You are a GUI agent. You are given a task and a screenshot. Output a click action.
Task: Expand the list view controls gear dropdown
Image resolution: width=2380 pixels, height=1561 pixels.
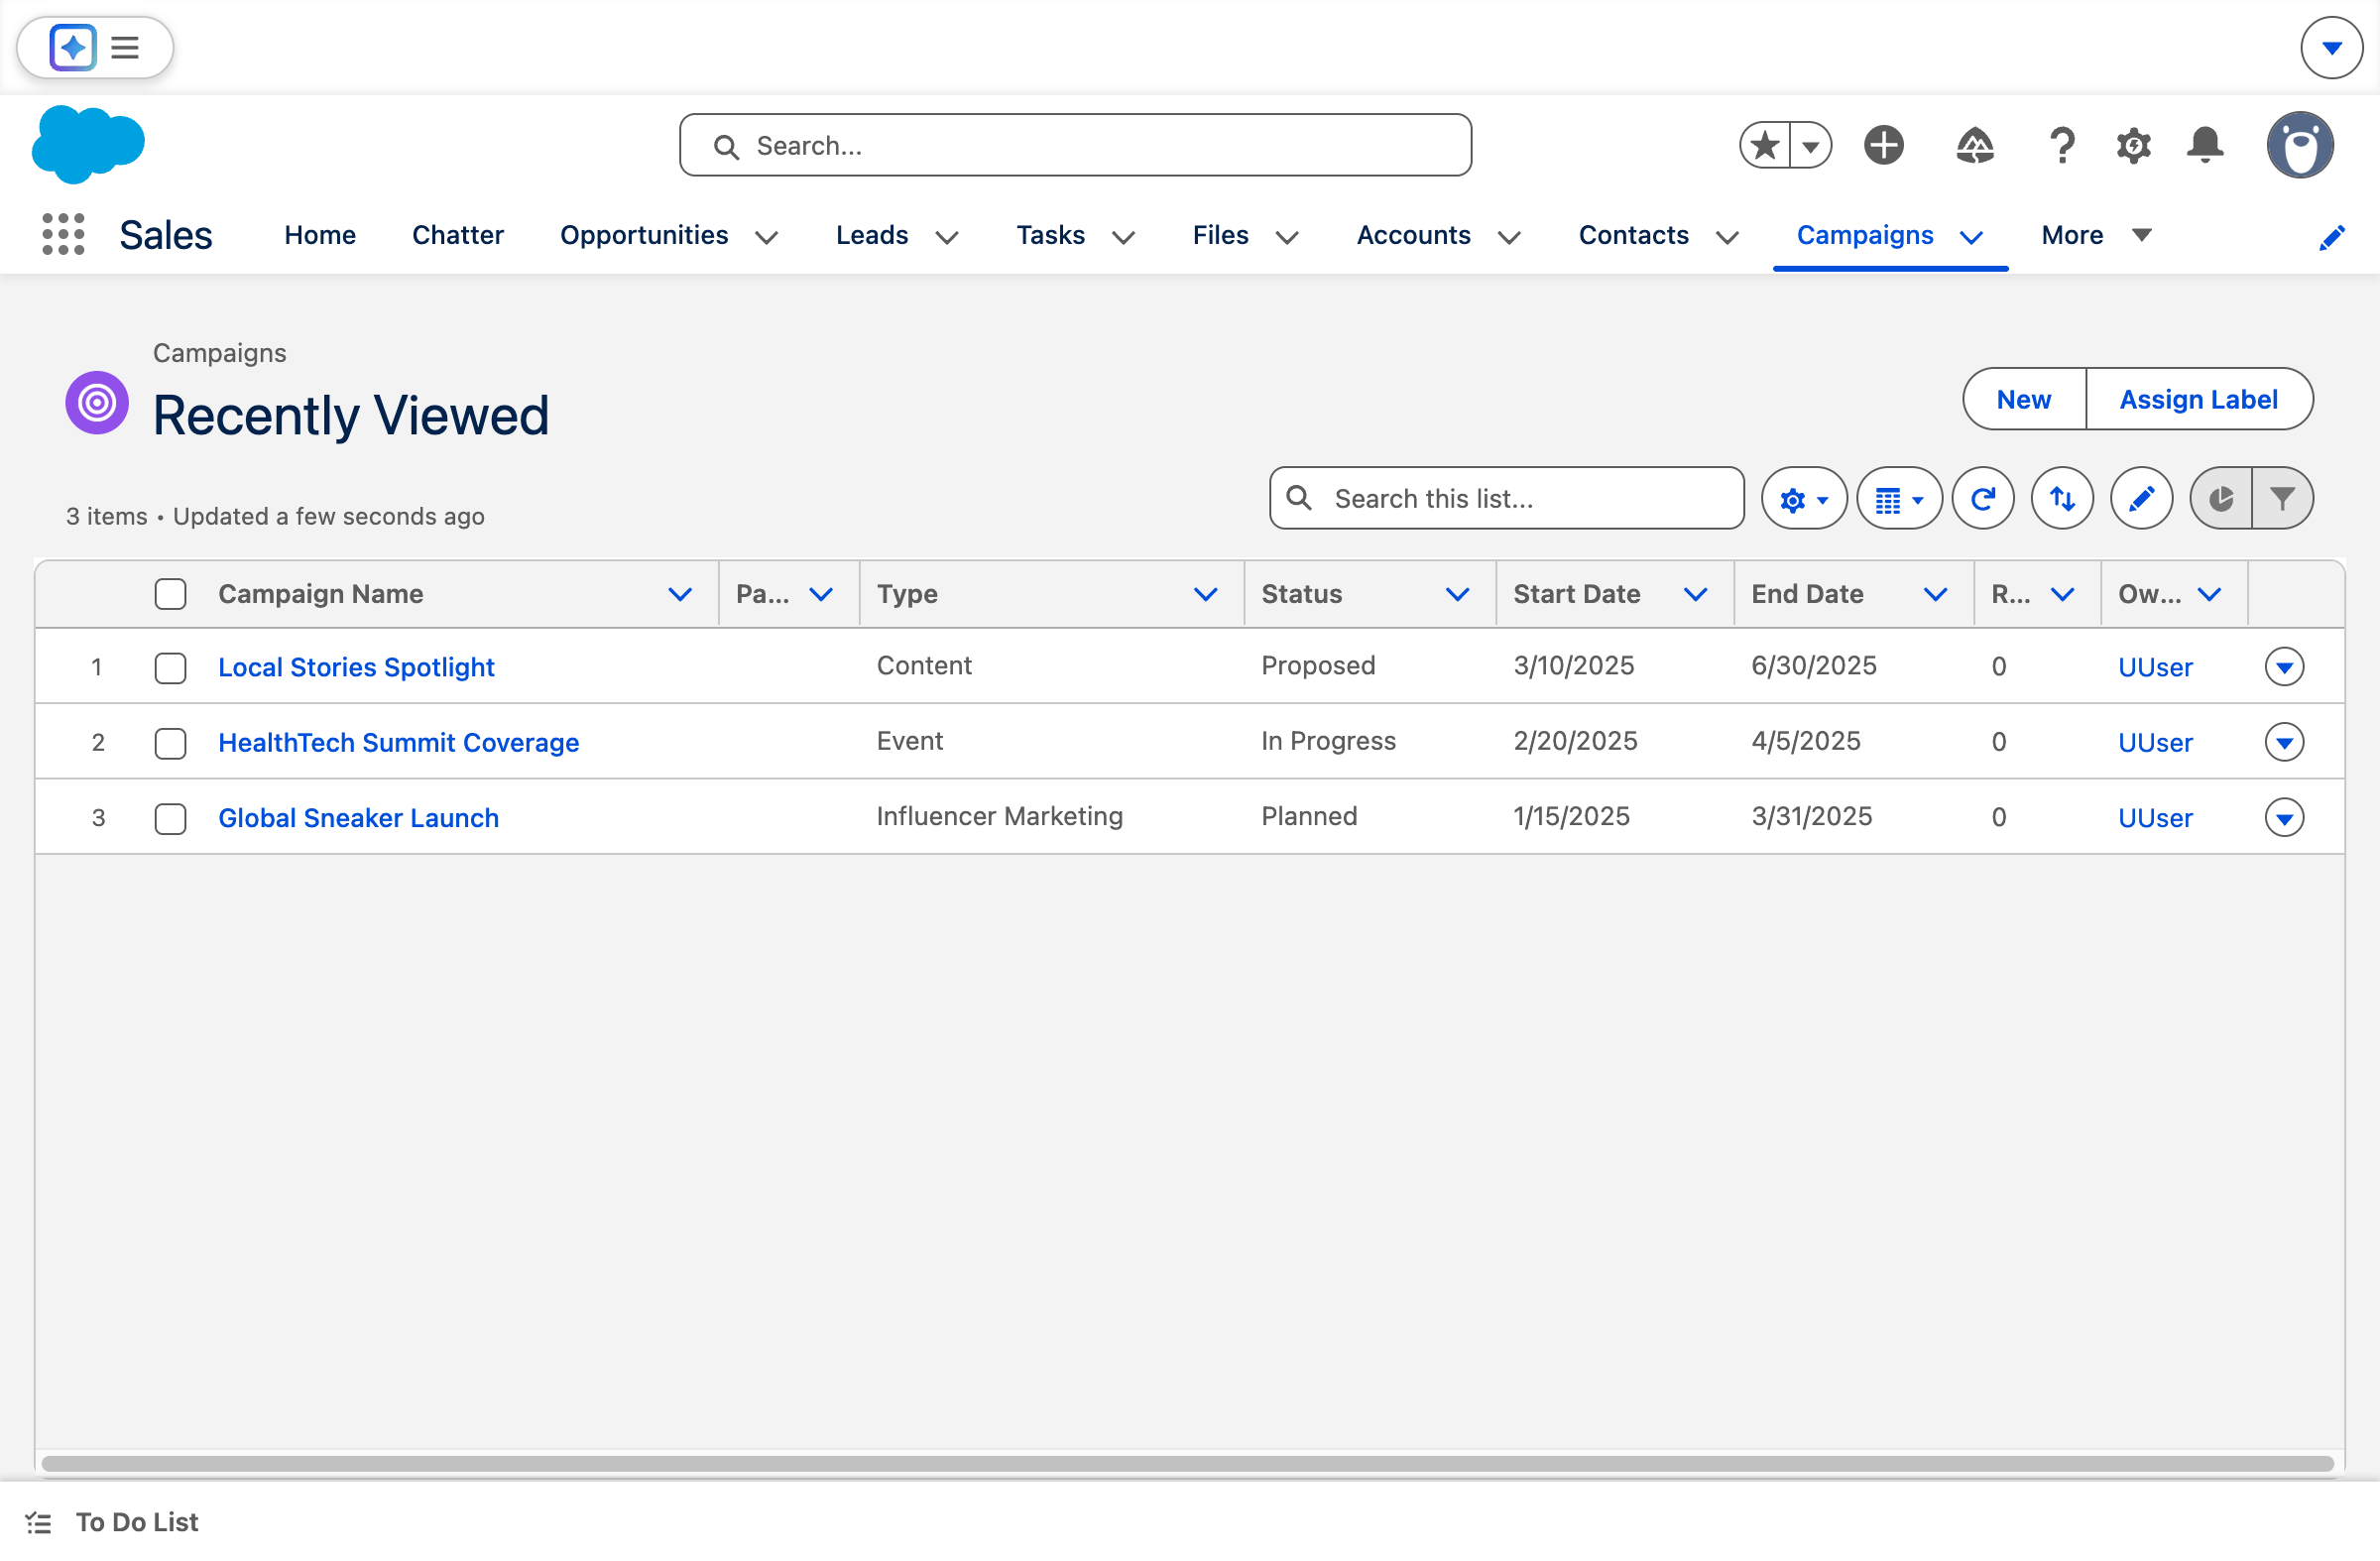click(x=1804, y=498)
